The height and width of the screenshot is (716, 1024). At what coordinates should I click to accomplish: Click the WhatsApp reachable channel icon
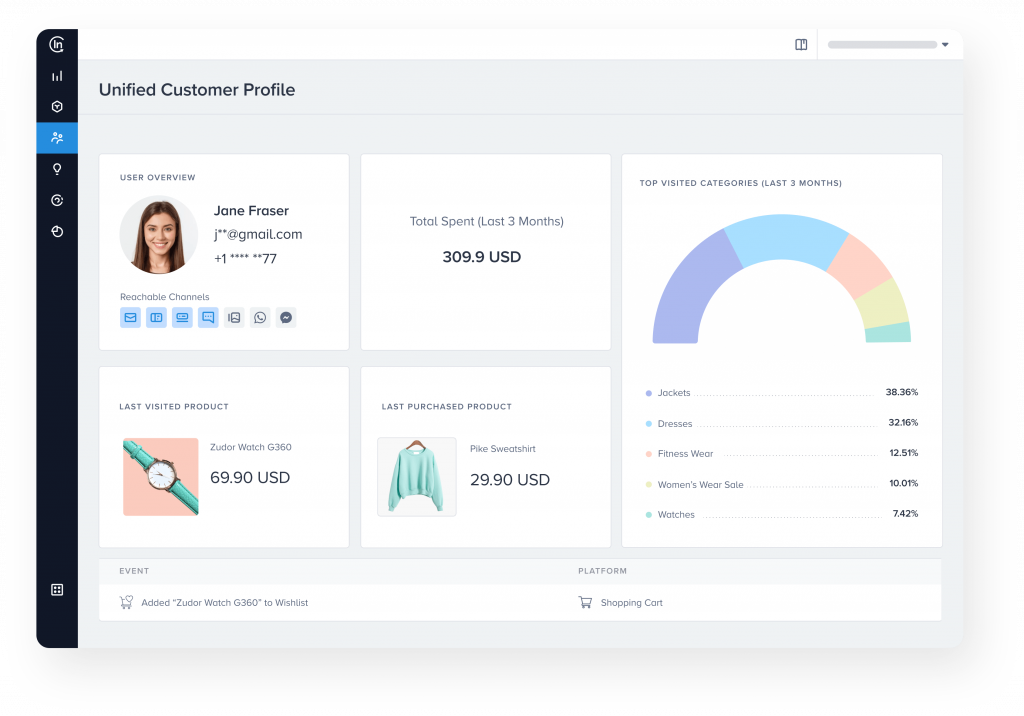tap(260, 317)
